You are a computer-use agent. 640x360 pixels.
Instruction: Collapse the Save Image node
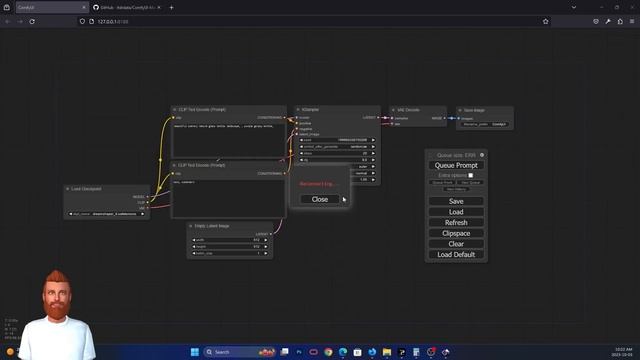(460, 110)
